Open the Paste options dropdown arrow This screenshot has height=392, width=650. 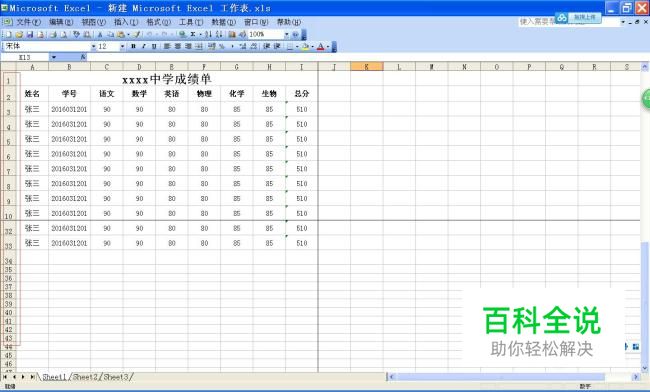point(129,34)
